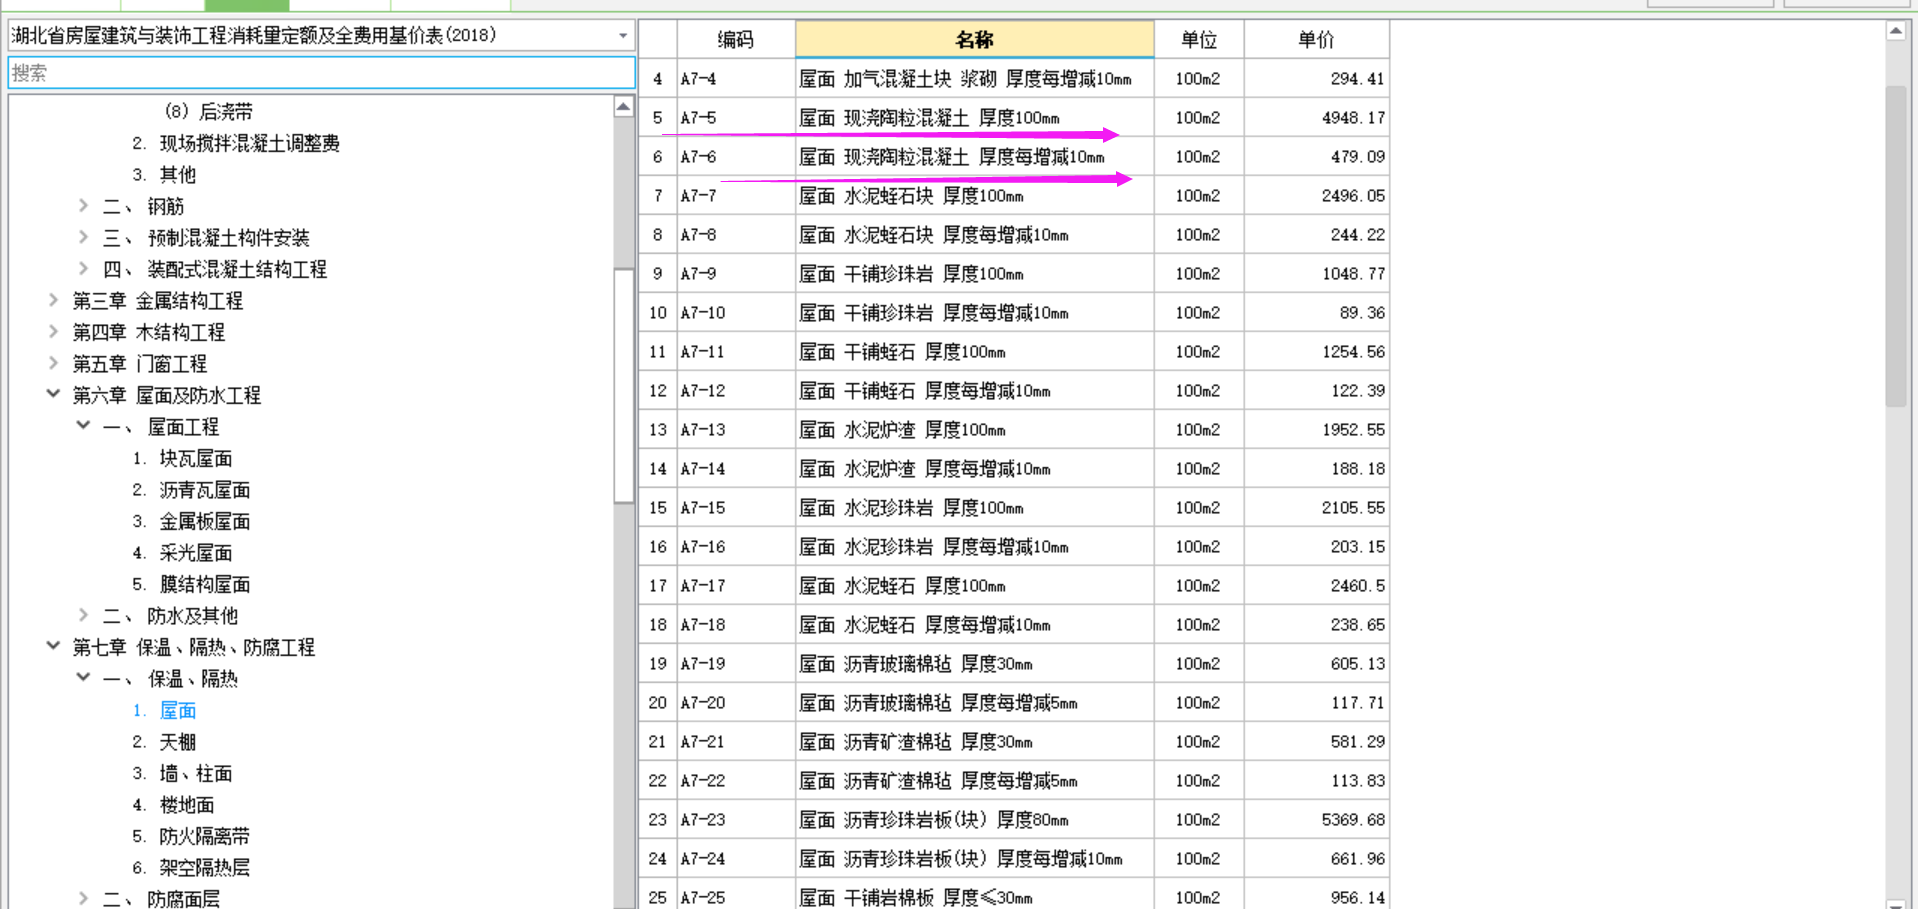Select row A7-12 干铺蛭石 厚度每增减10mm
This screenshot has width=1918, height=909.
(x=1014, y=390)
